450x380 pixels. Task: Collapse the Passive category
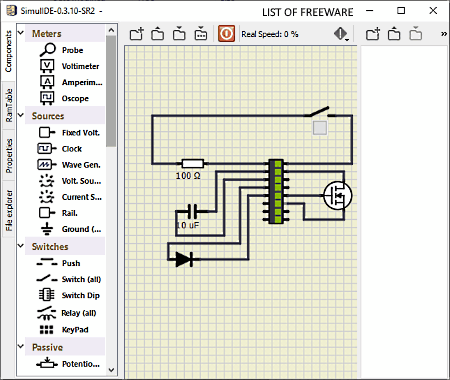[x=21, y=346]
